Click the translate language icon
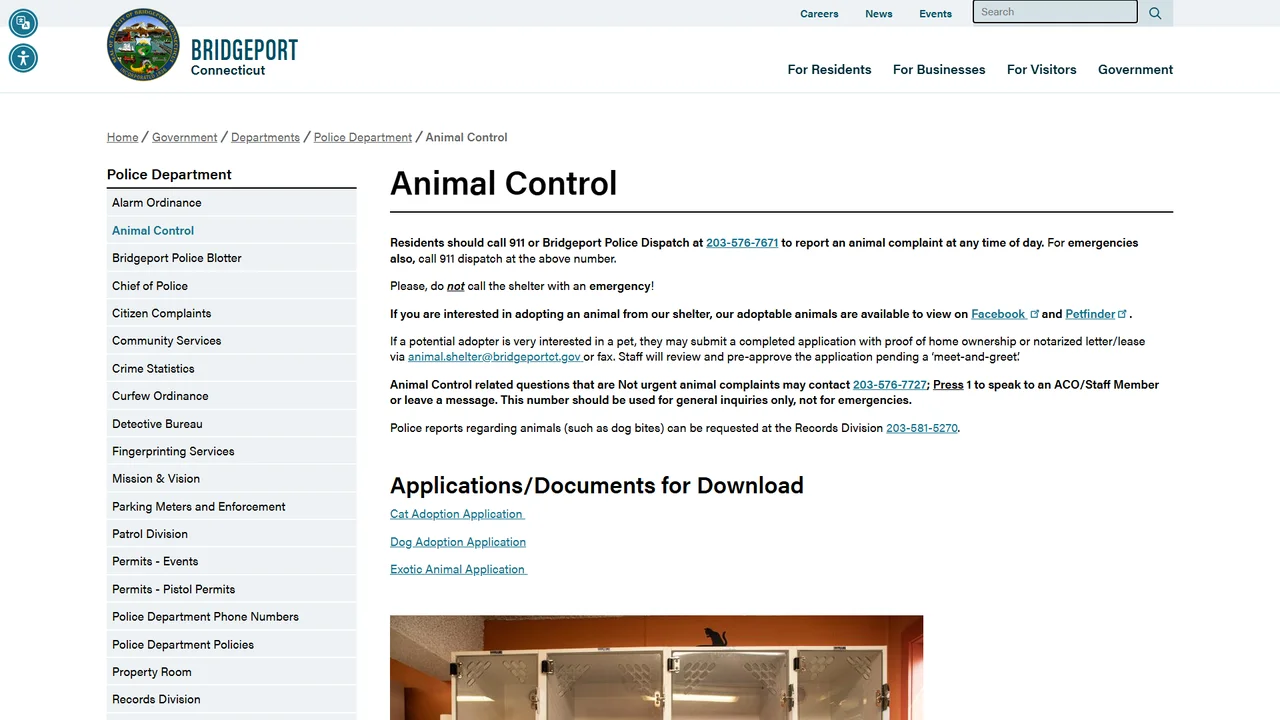 [23, 23]
